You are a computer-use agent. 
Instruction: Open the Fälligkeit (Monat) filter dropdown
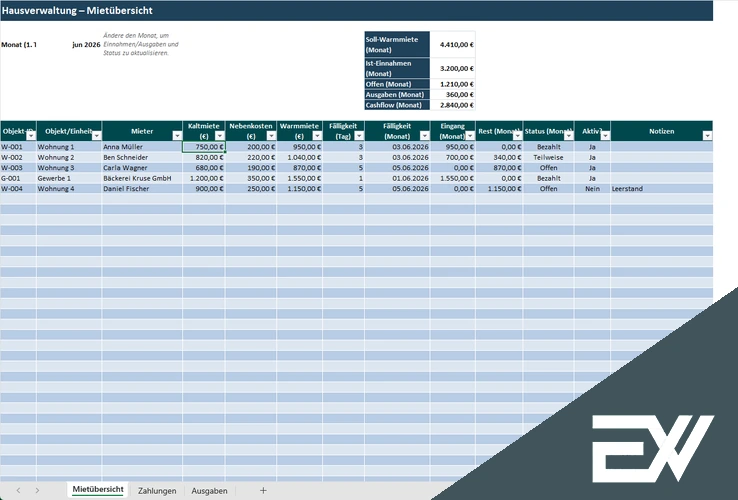point(424,136)
